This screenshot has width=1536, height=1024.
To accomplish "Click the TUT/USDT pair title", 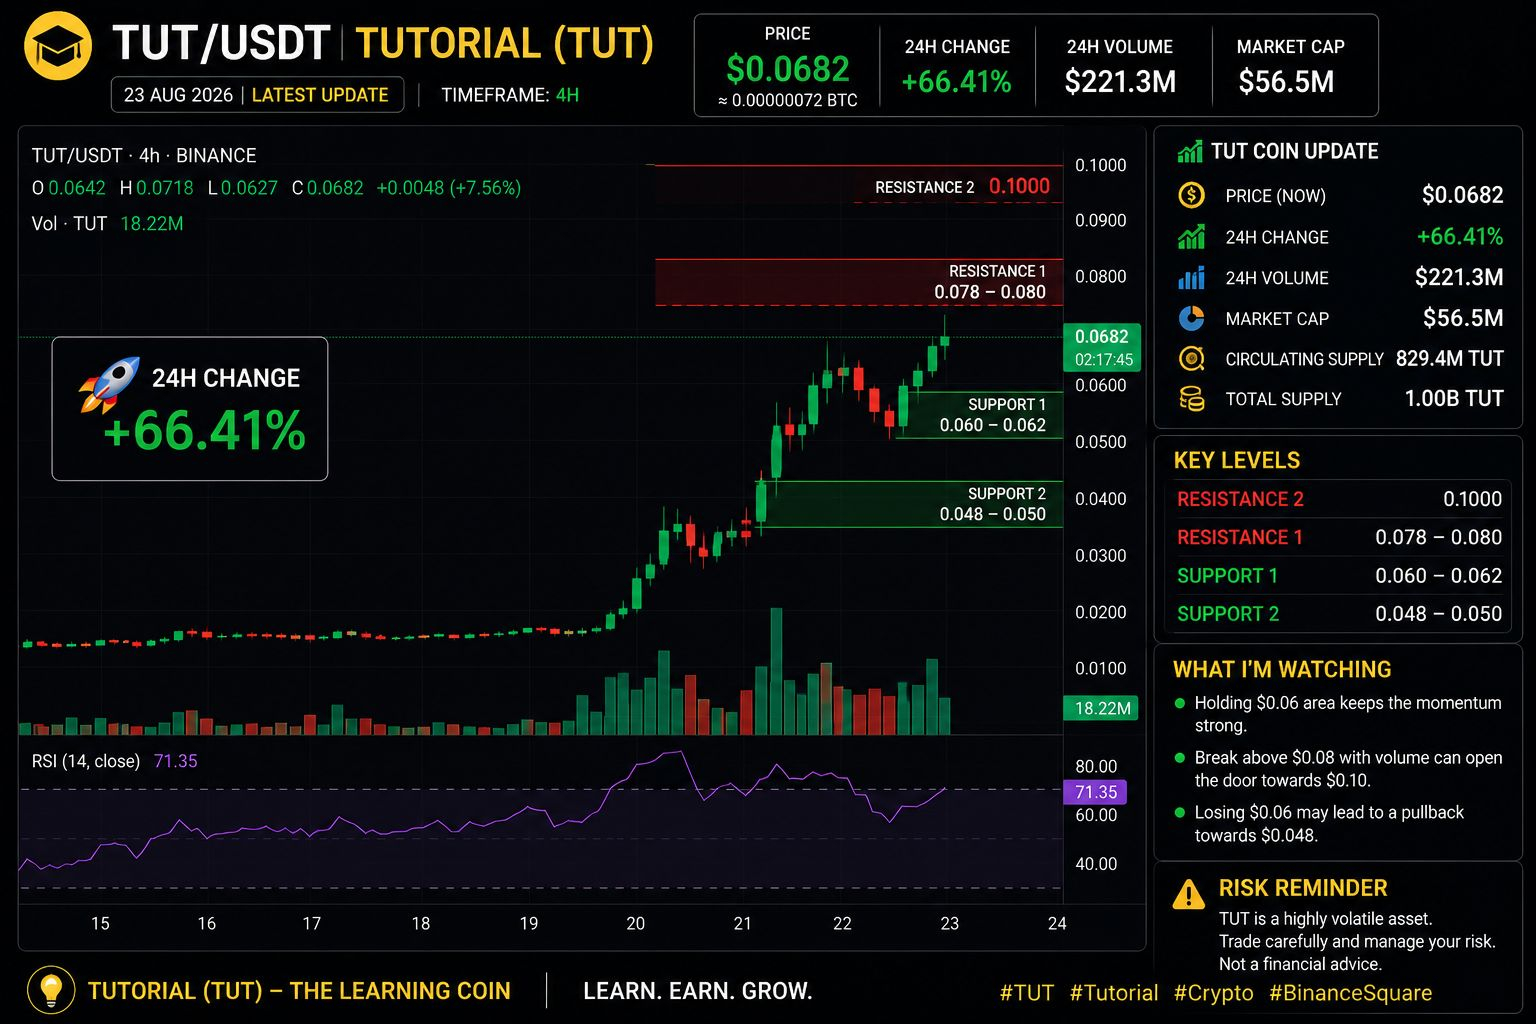I will tap(221, 44).
